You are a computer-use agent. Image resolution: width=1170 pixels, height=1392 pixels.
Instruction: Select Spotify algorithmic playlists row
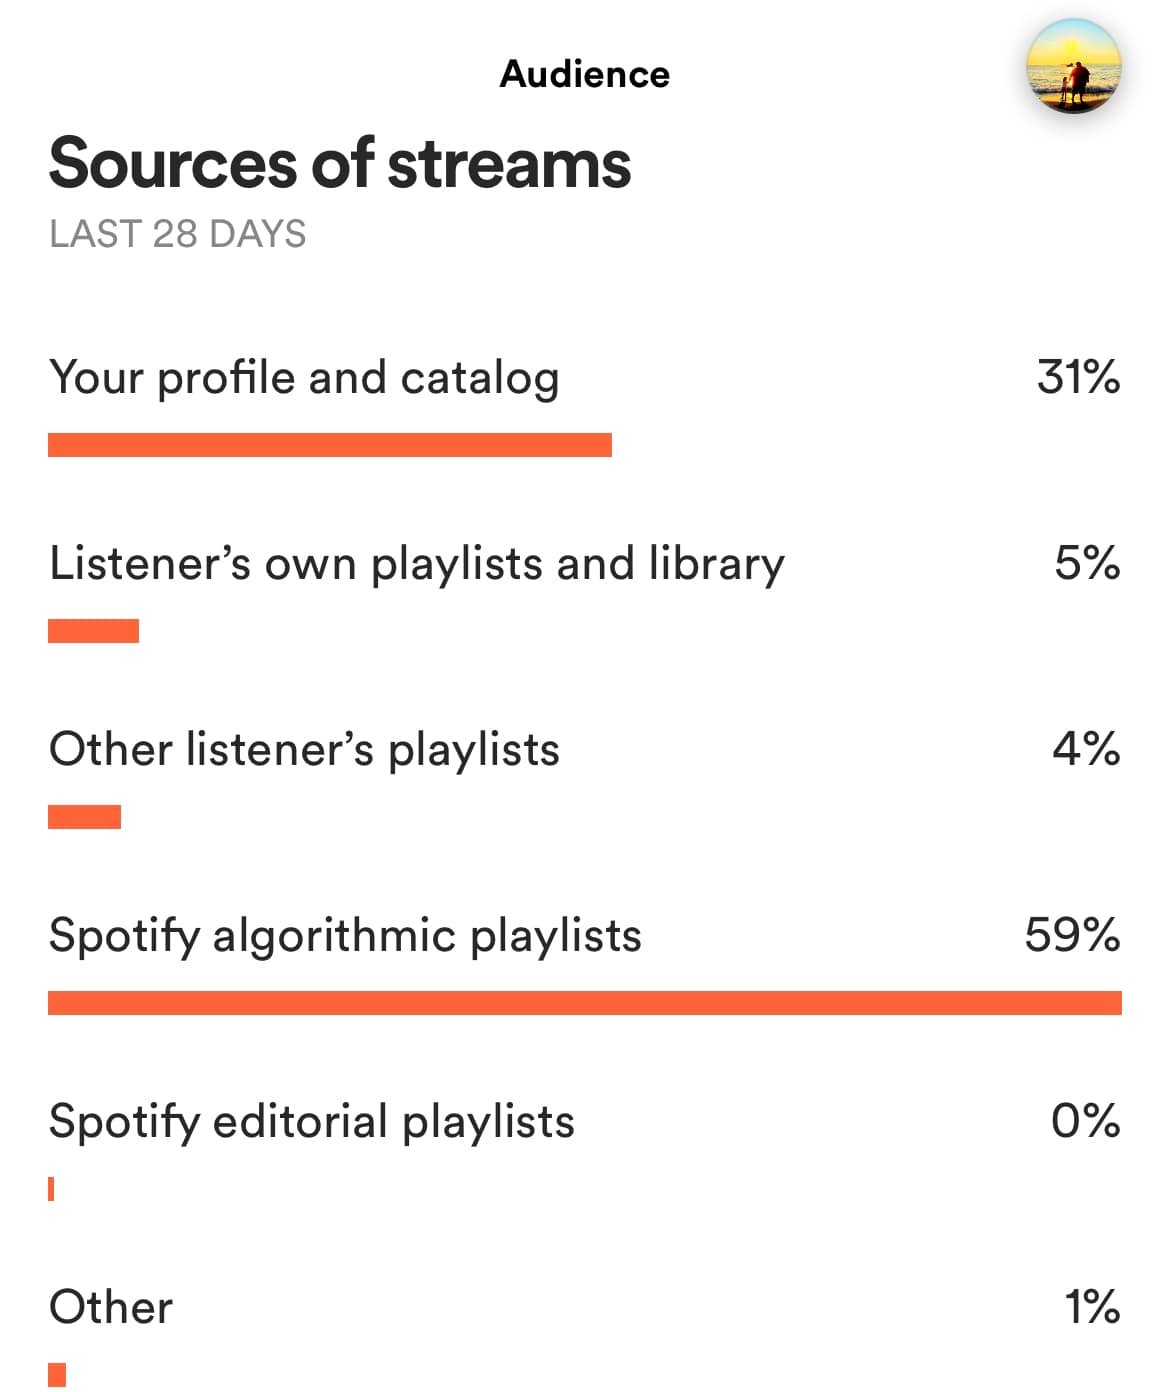(345, 936)
